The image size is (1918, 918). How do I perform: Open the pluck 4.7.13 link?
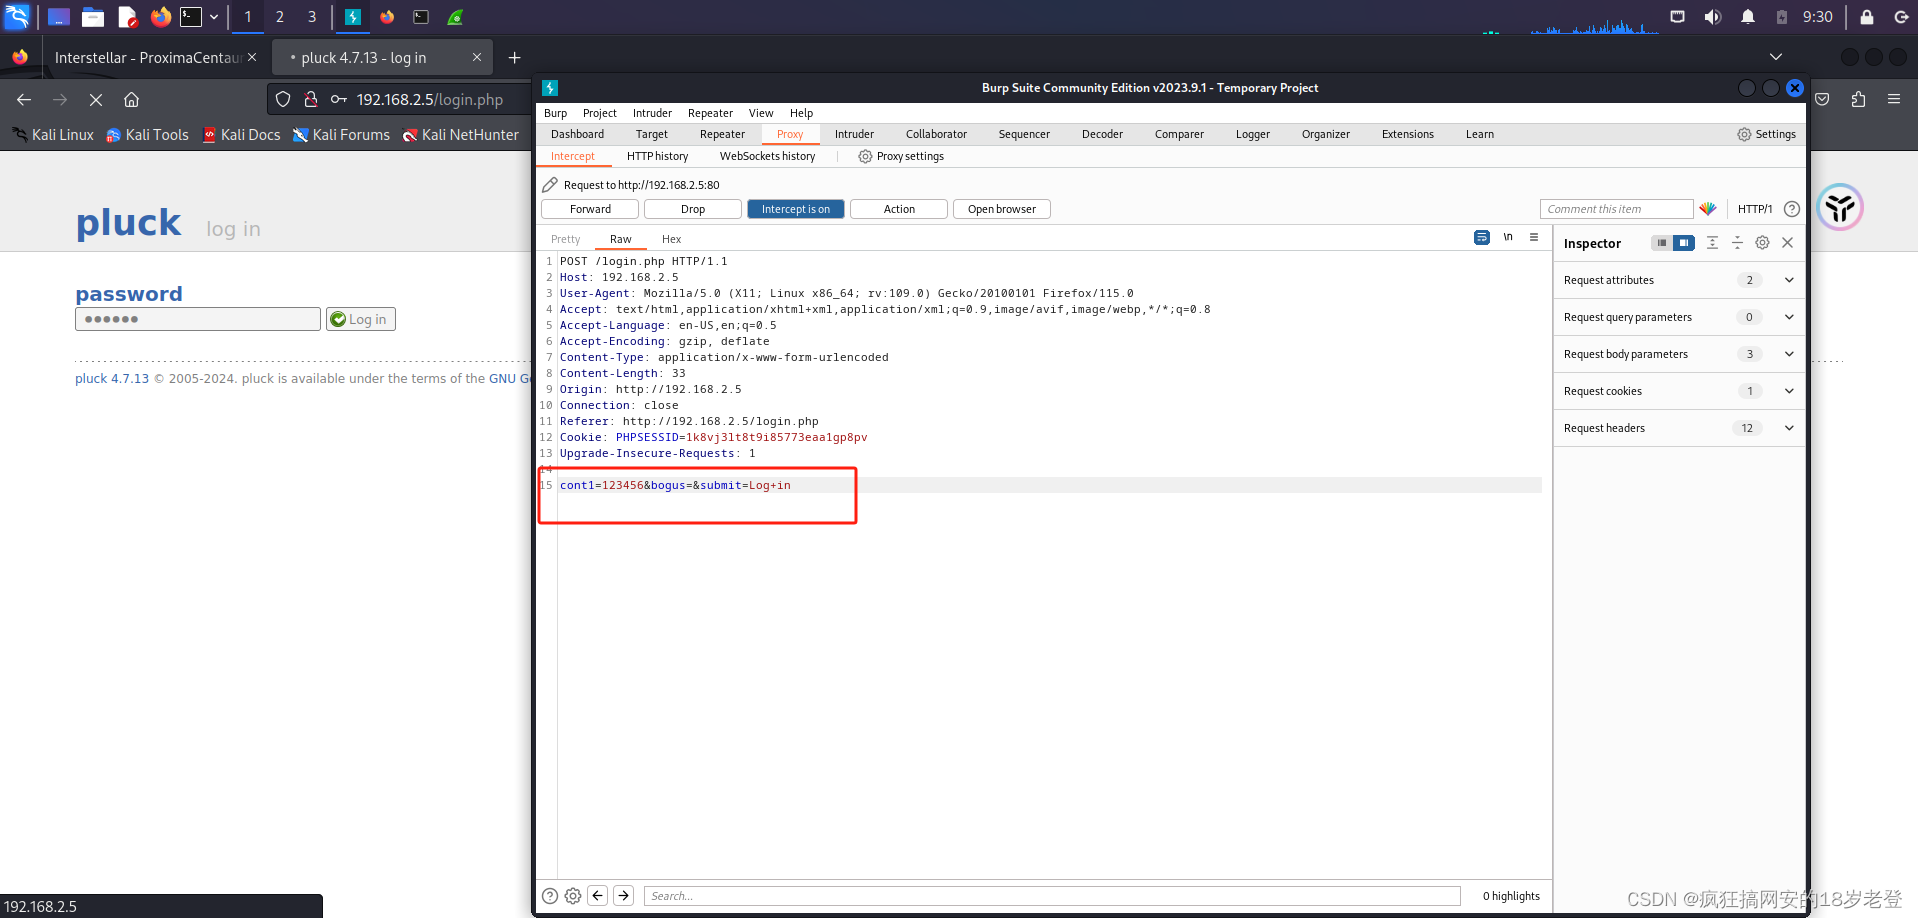coord(112,378)
